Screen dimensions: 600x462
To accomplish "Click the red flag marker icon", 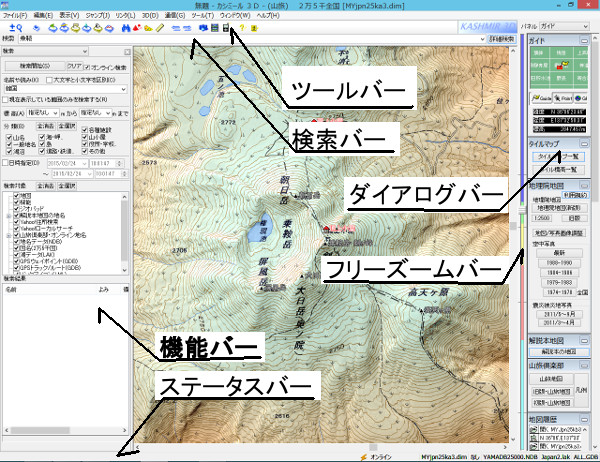I will pyautogui.click(x=137, y=28).
